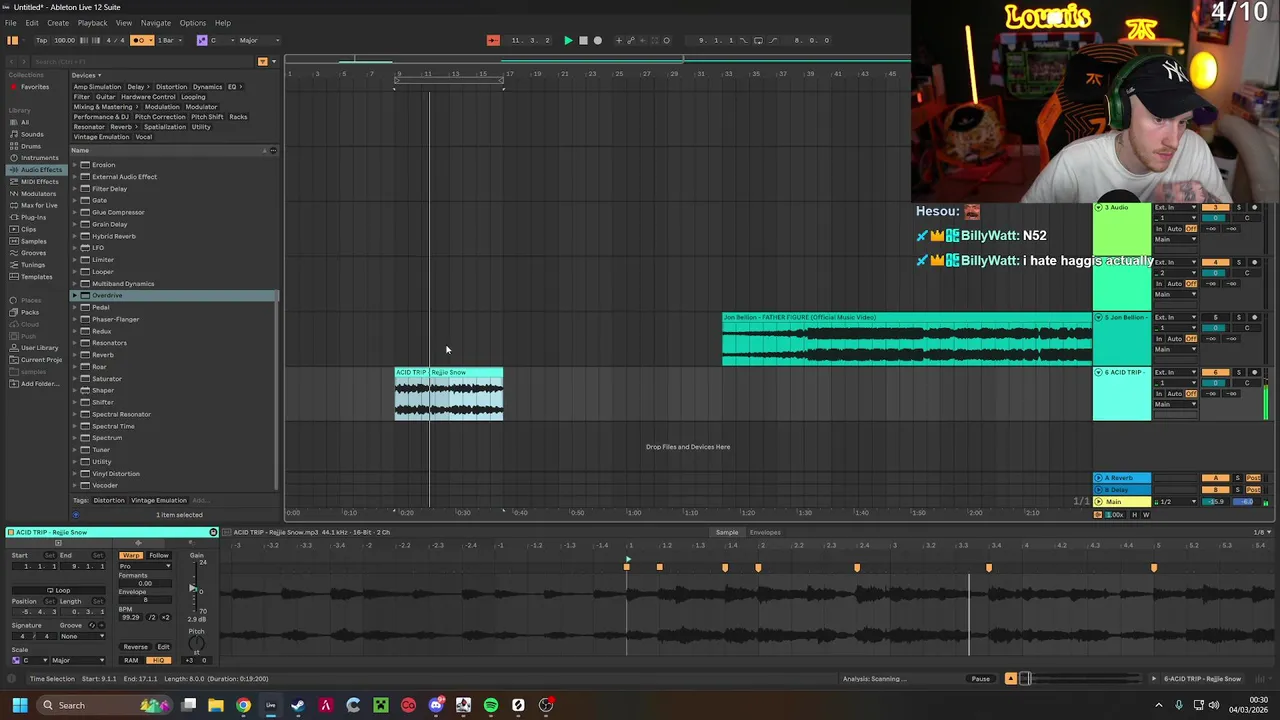Open the Create menu

click(x=58, y=23)
